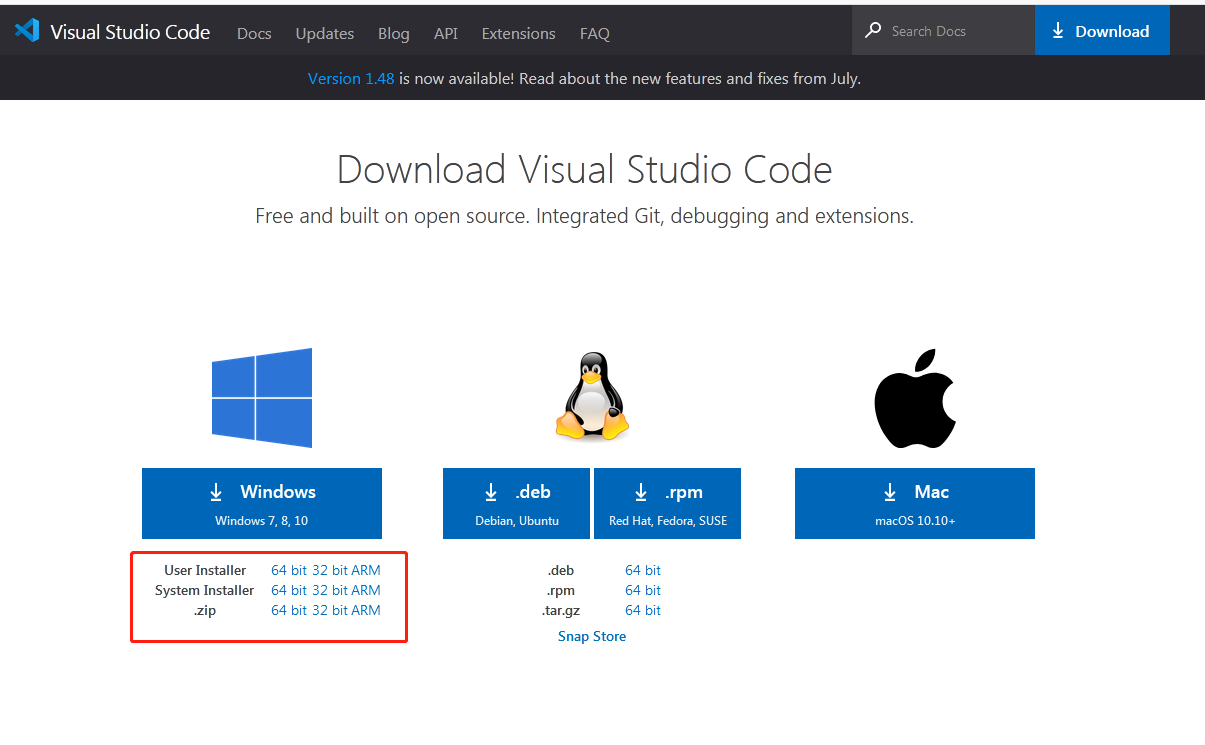Click the Free and built on open source subtitle
Image resolution: width=1205 pixels, height=745 pixels.
[585, 216]
